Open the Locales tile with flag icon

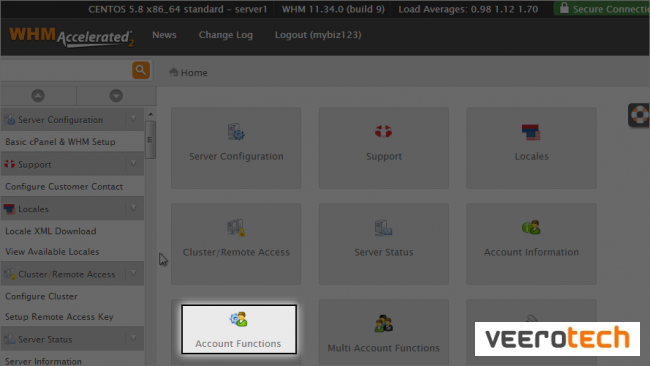531,148
